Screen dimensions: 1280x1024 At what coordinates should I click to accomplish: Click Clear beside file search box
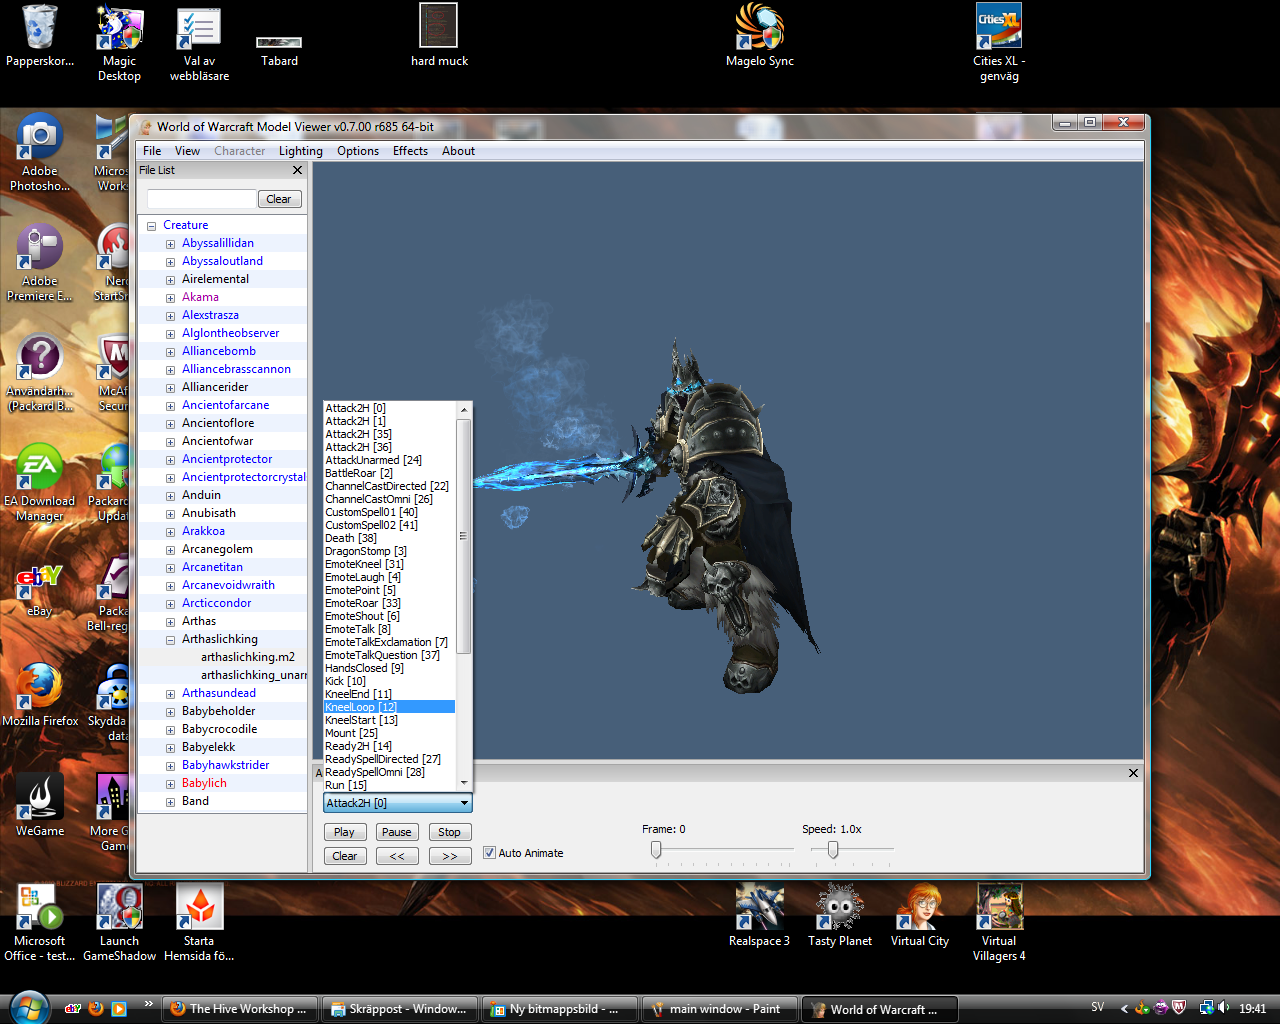[279, 199]
